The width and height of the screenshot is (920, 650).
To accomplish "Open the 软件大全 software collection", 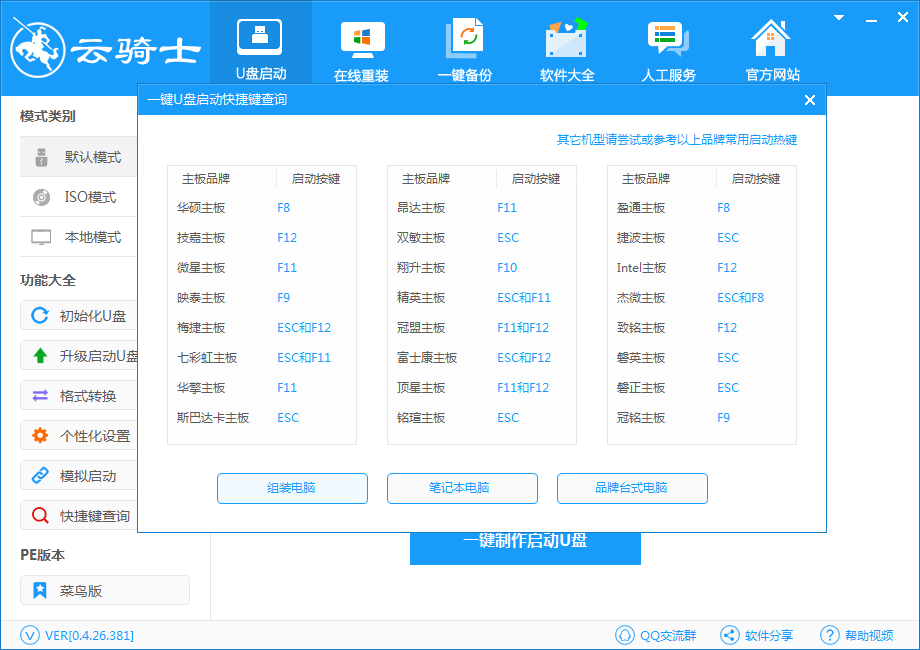I will [x=566, y=45].
